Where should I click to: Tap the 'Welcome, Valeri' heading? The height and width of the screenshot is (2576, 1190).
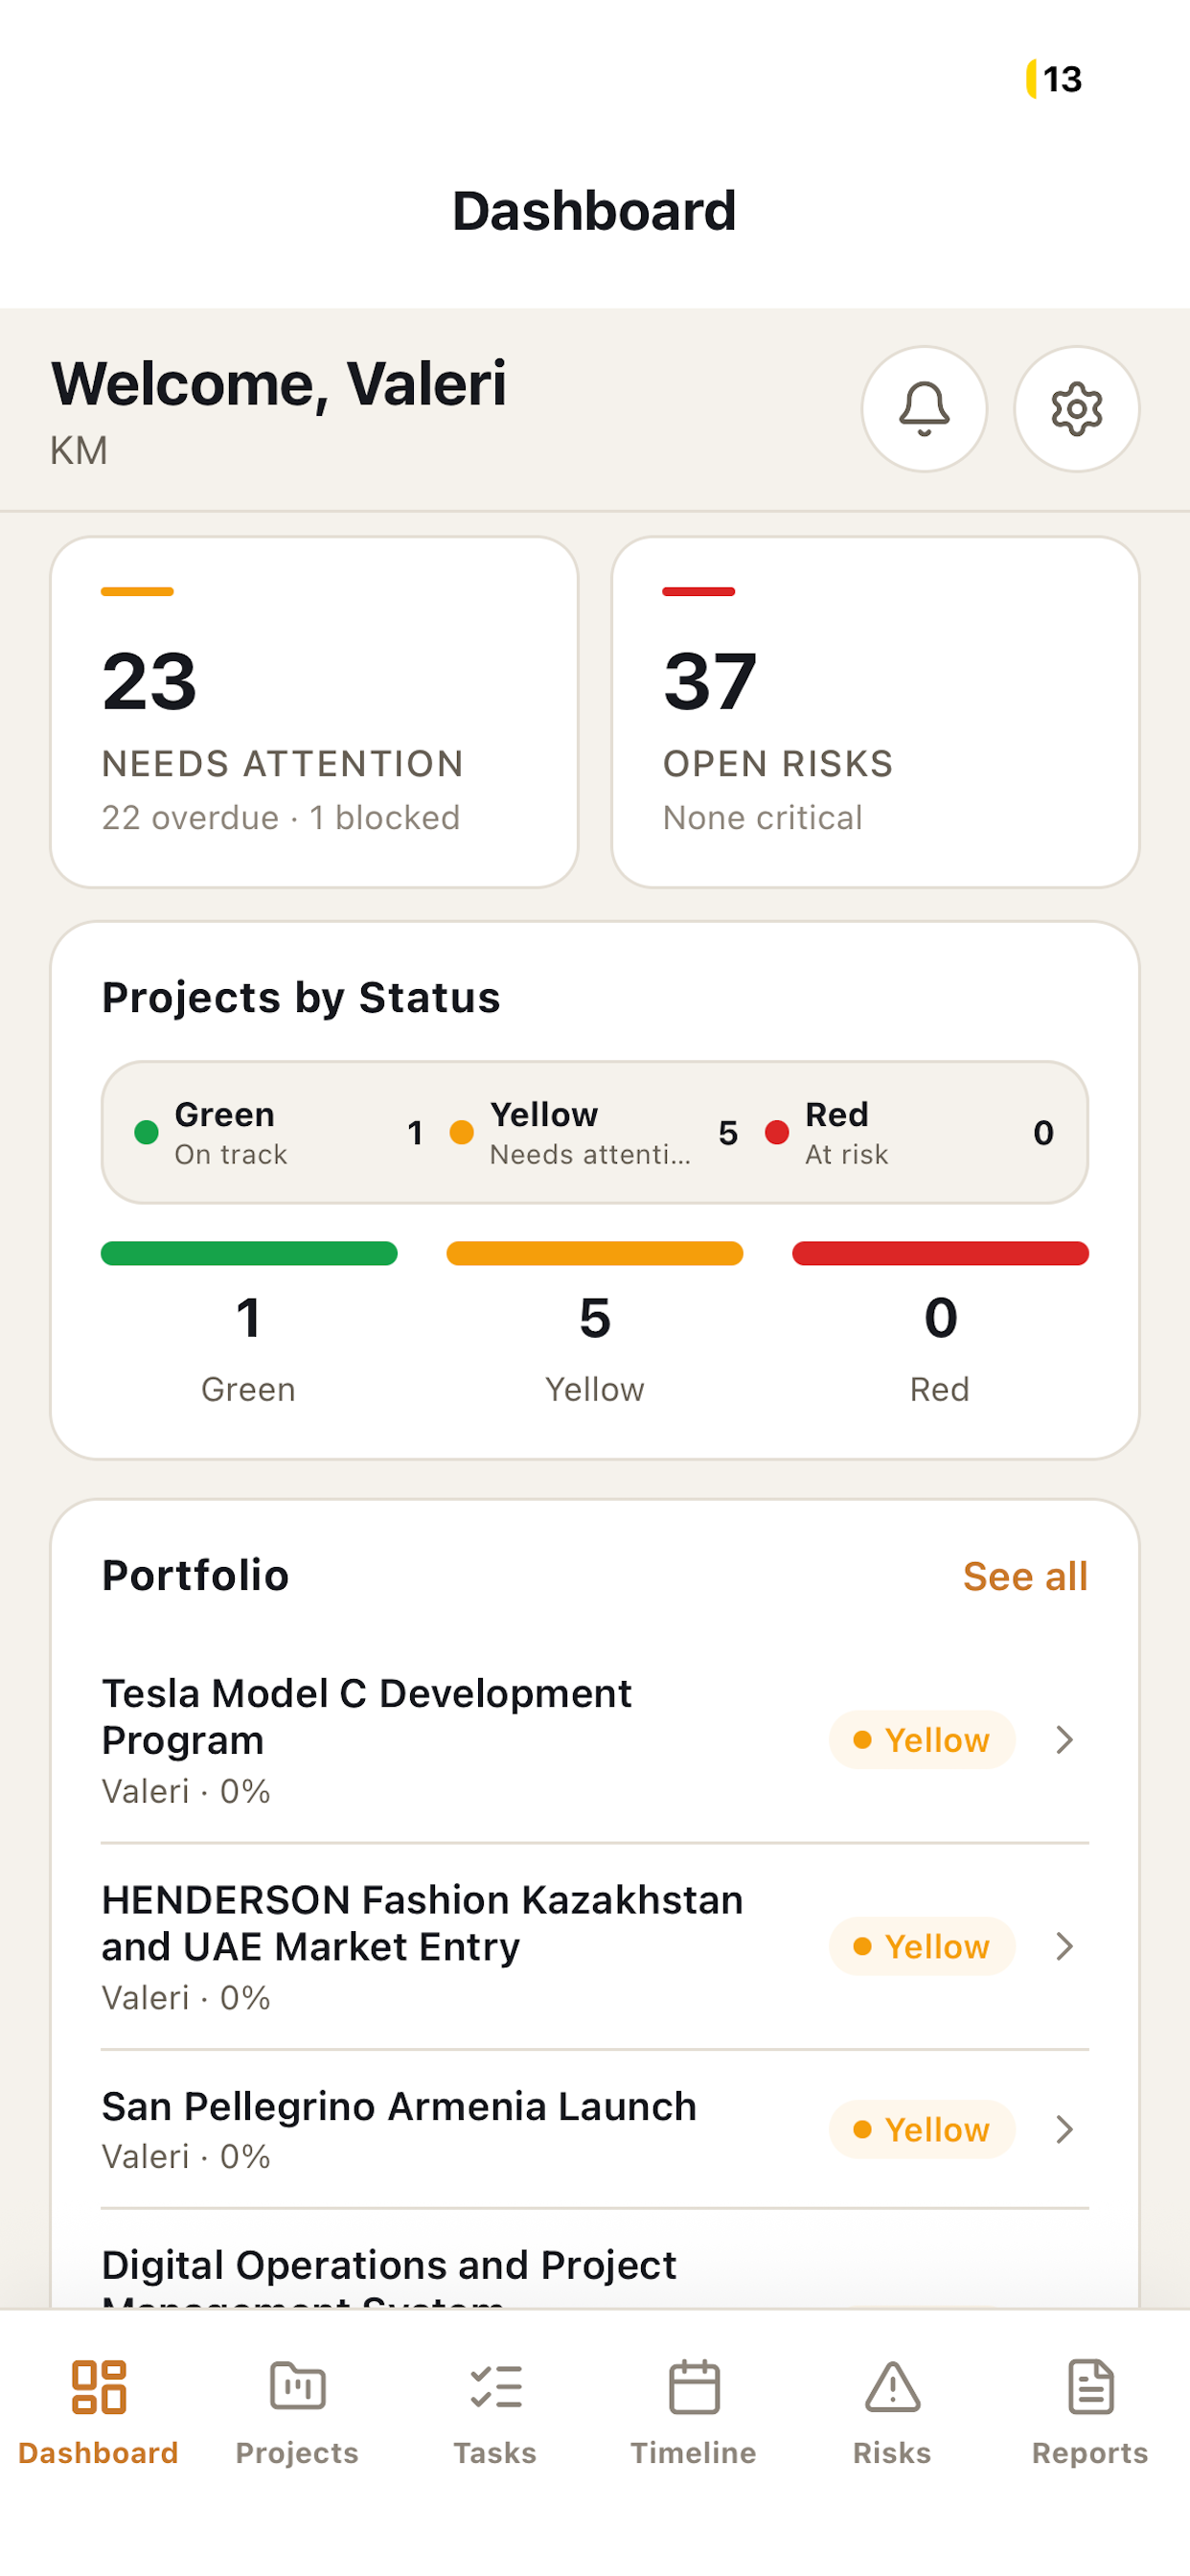click(x=279, y=383)
